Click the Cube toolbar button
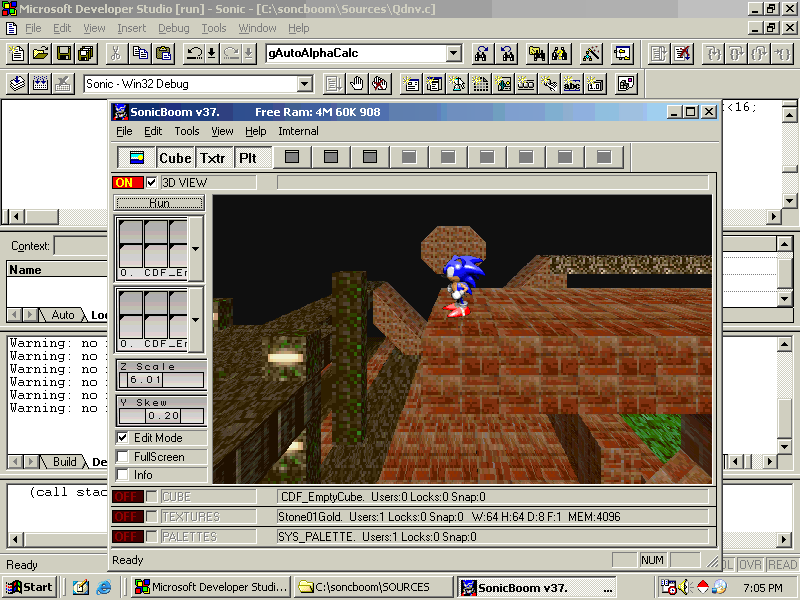The image size is (800, 600). pyautogui.click(x=175, y=158)
